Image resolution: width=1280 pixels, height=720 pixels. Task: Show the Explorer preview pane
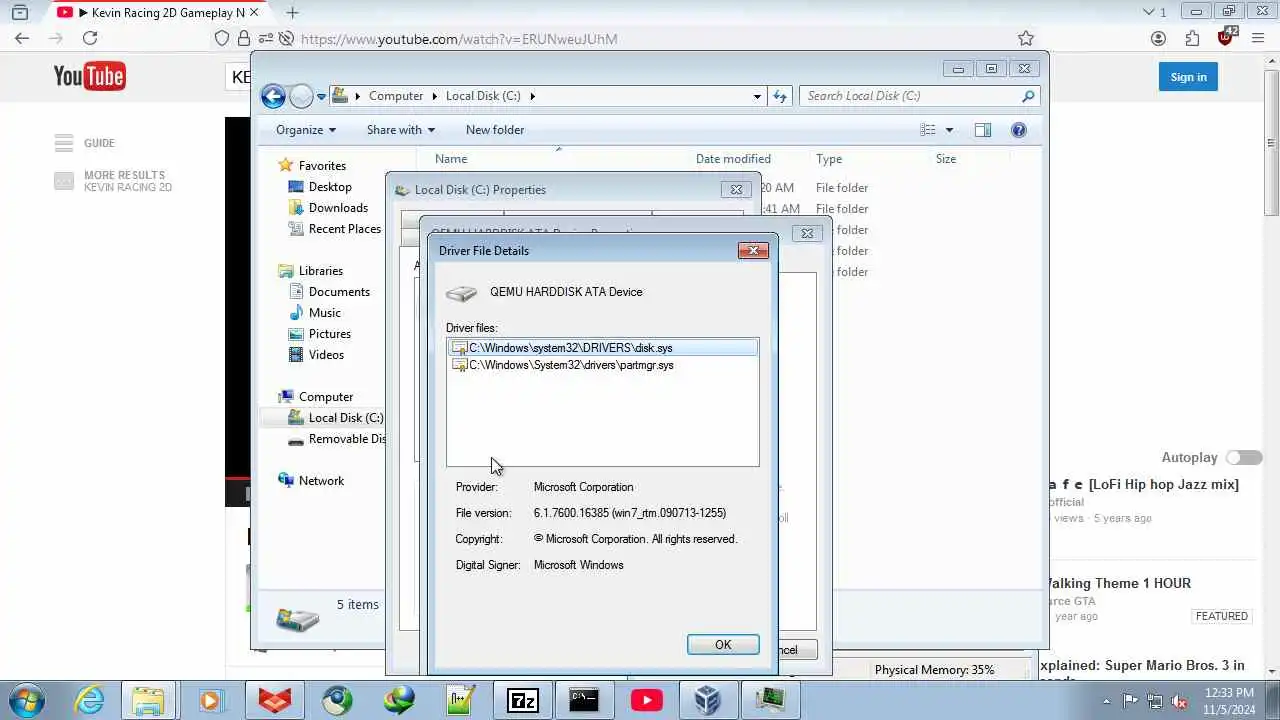[x=983, y=130]
